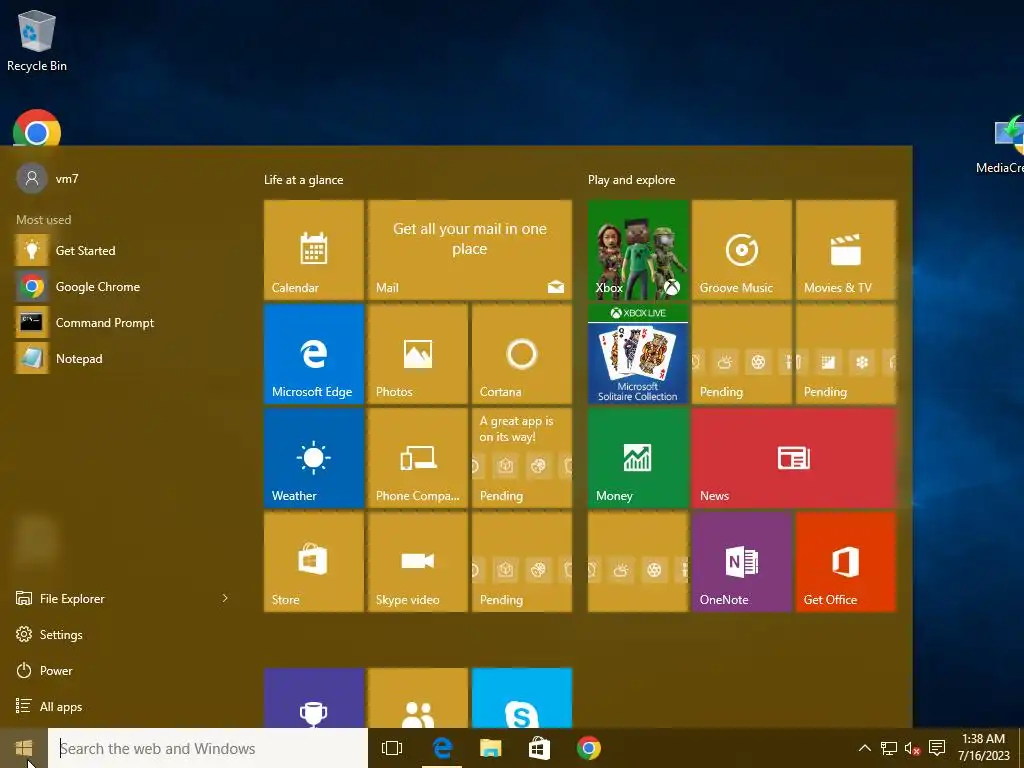This screenshot has width=1024, height=768.
Task: Open the Get Office tile
Action: click(845, 561)
